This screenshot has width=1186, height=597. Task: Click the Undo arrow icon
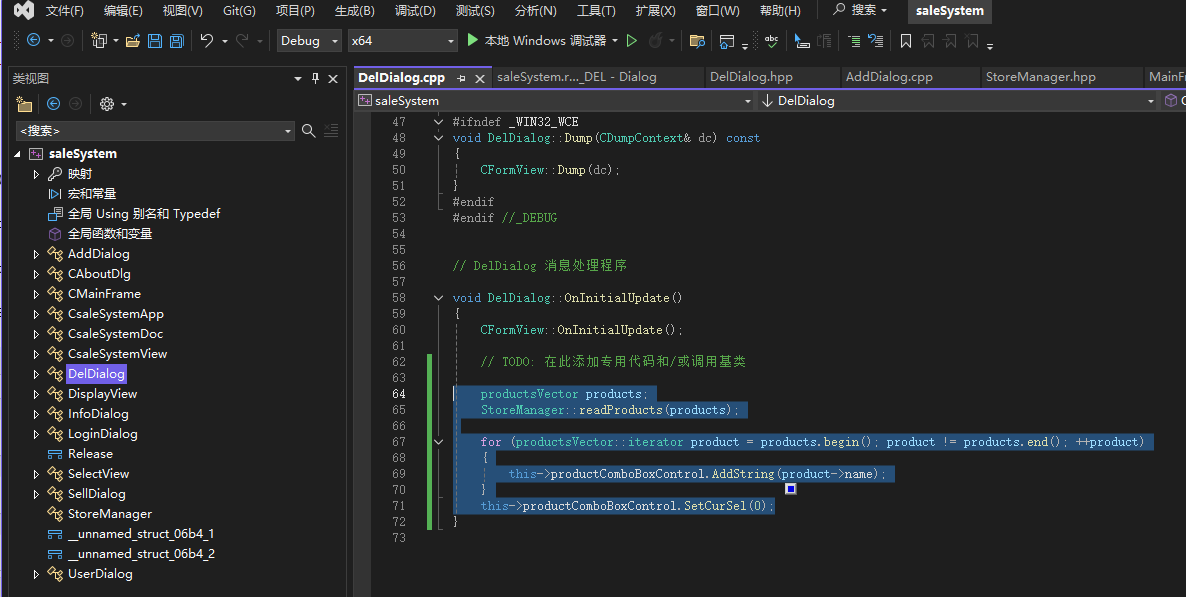click(x=206, y=41)
